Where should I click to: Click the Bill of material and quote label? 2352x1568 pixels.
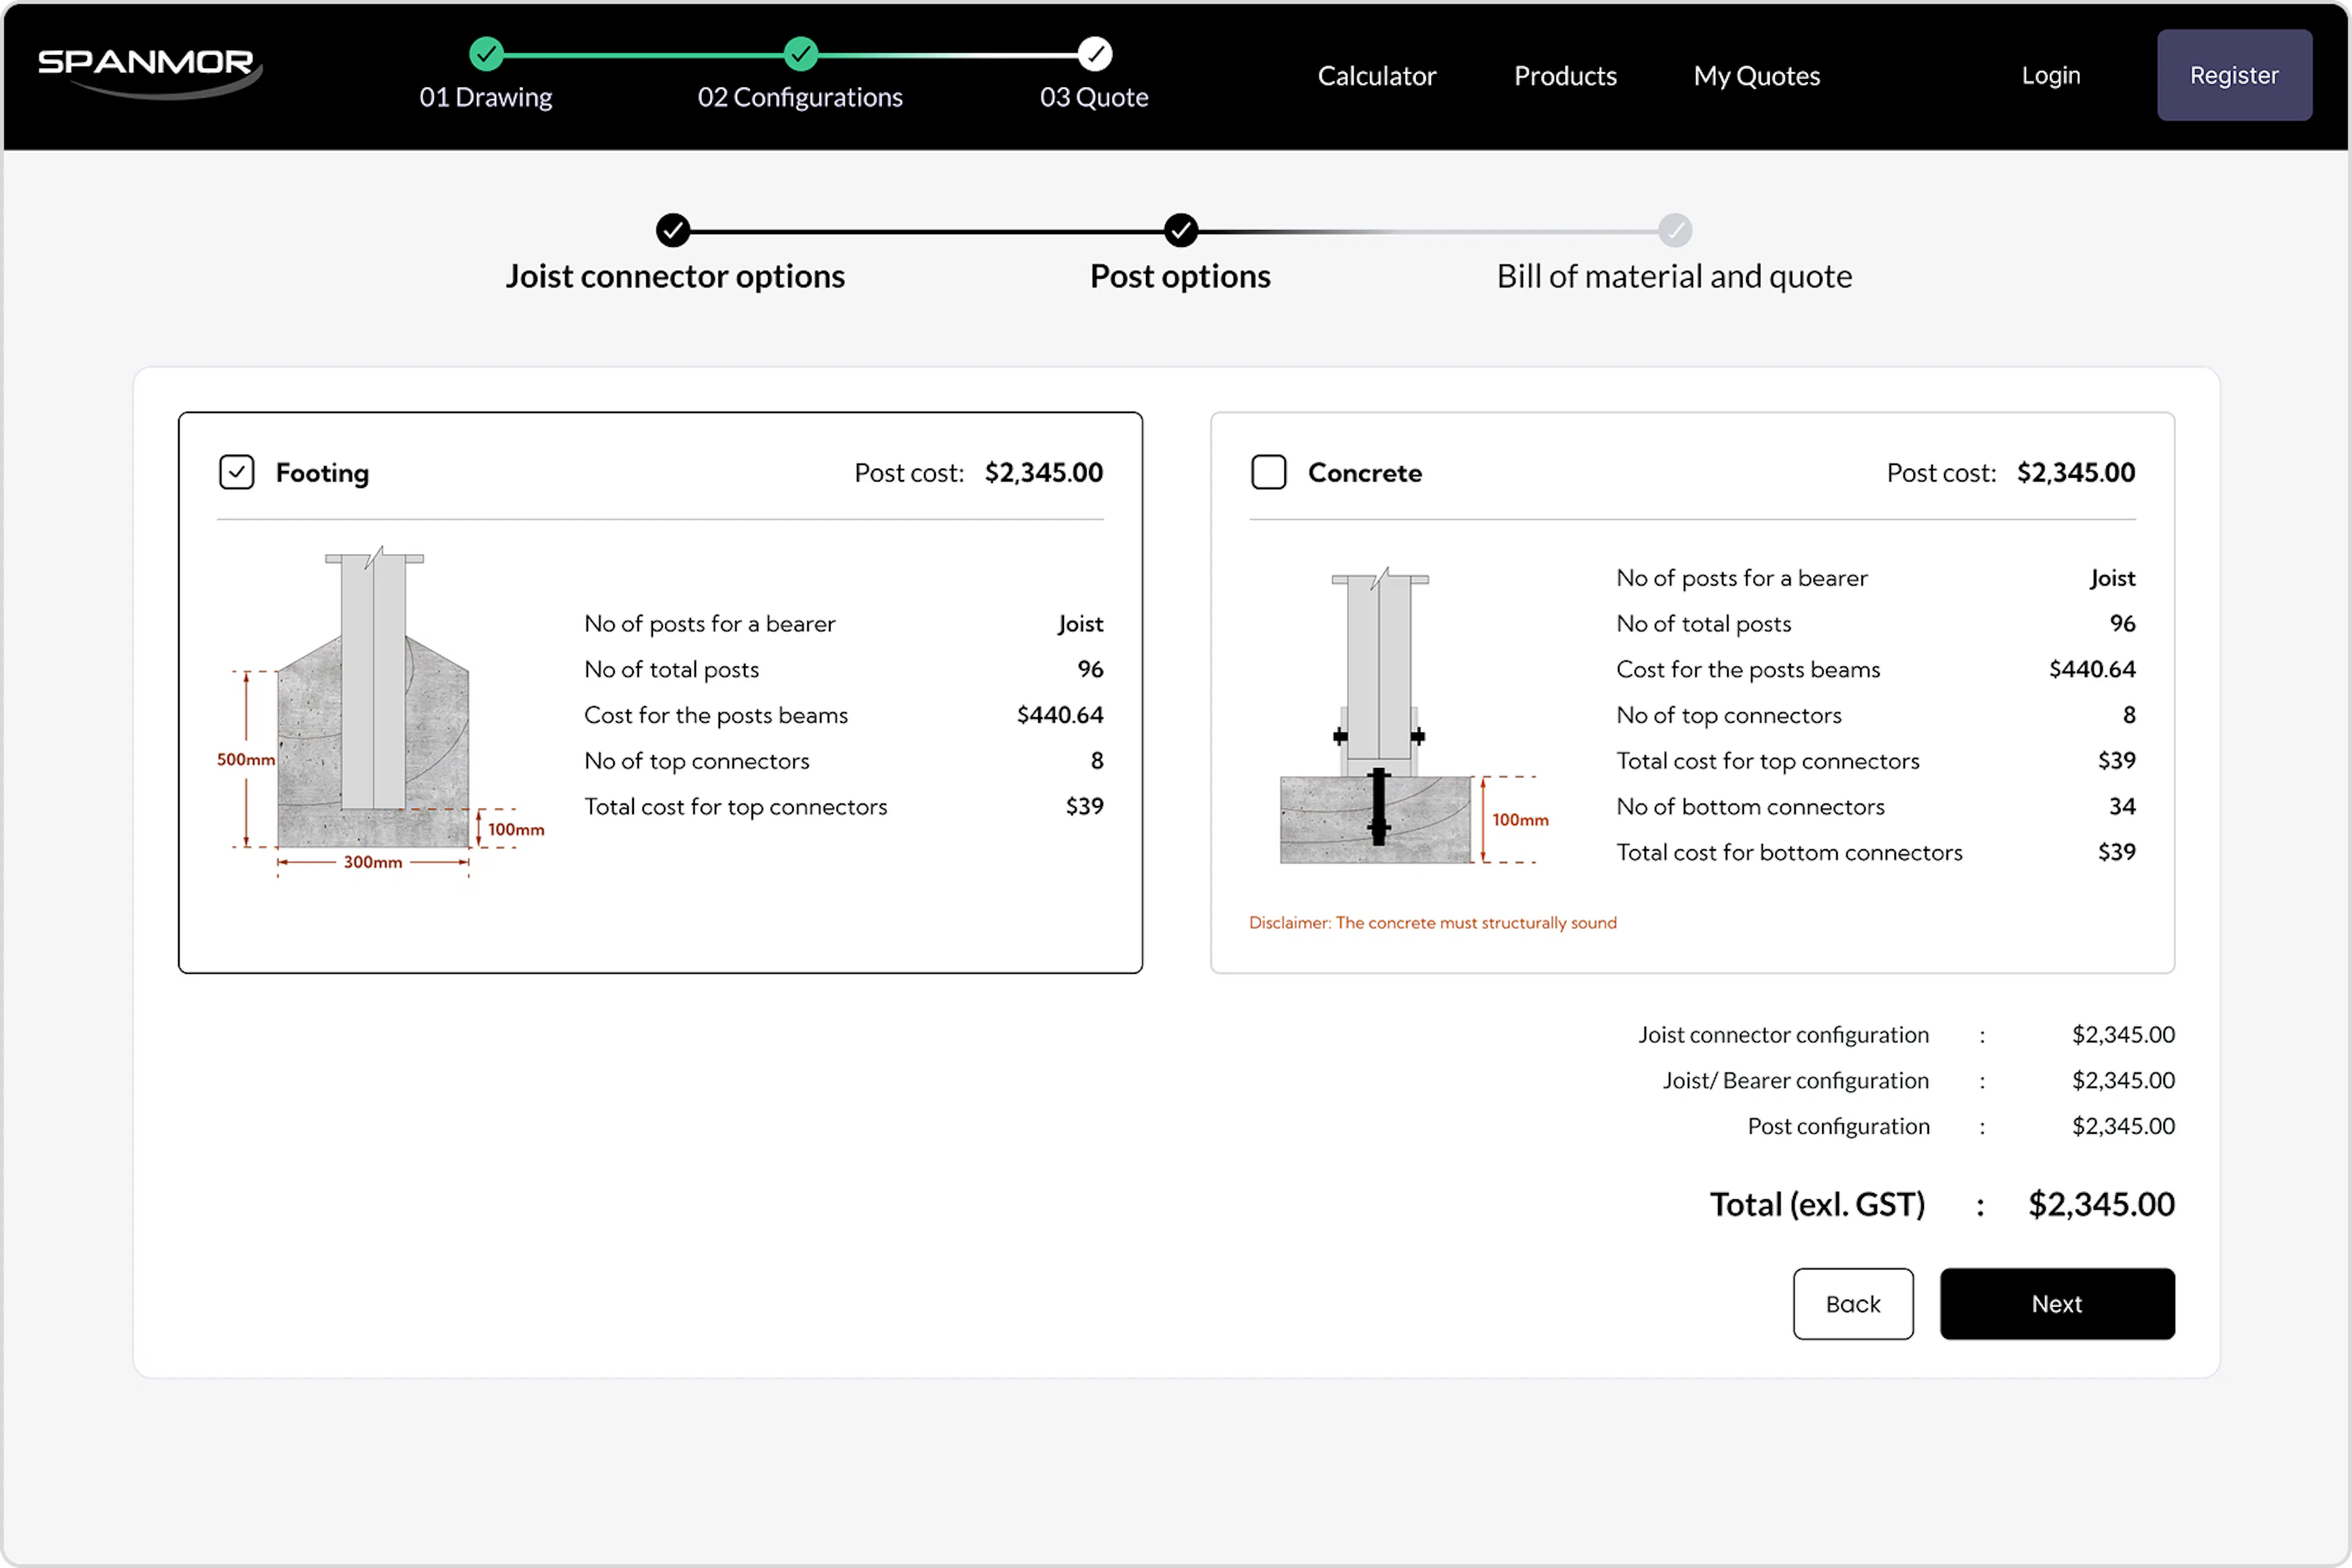tap(1674, 276)
